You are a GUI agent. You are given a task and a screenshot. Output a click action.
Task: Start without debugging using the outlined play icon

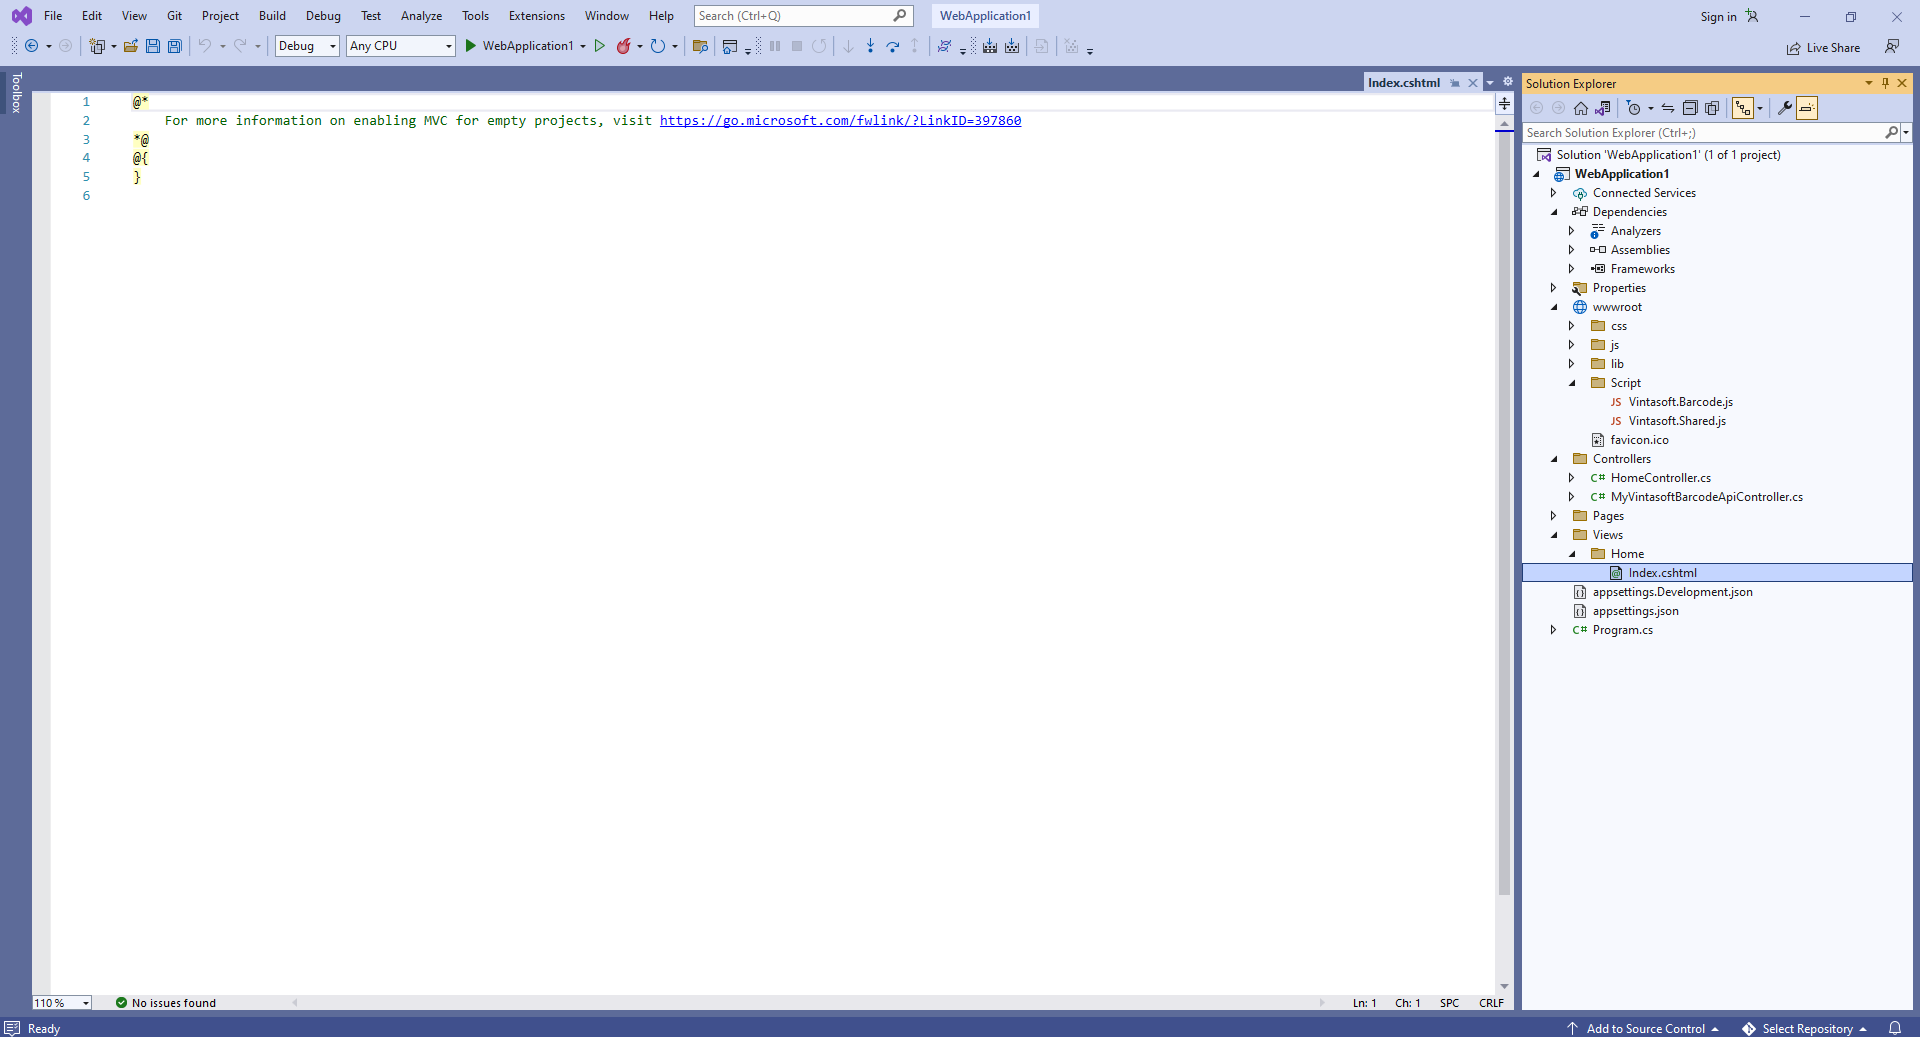[x=600, y=46]
